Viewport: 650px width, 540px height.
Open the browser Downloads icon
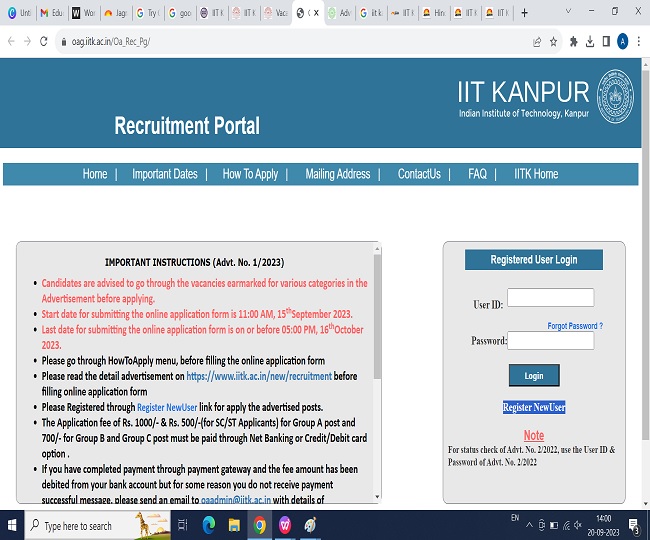(x=590, y=41)
